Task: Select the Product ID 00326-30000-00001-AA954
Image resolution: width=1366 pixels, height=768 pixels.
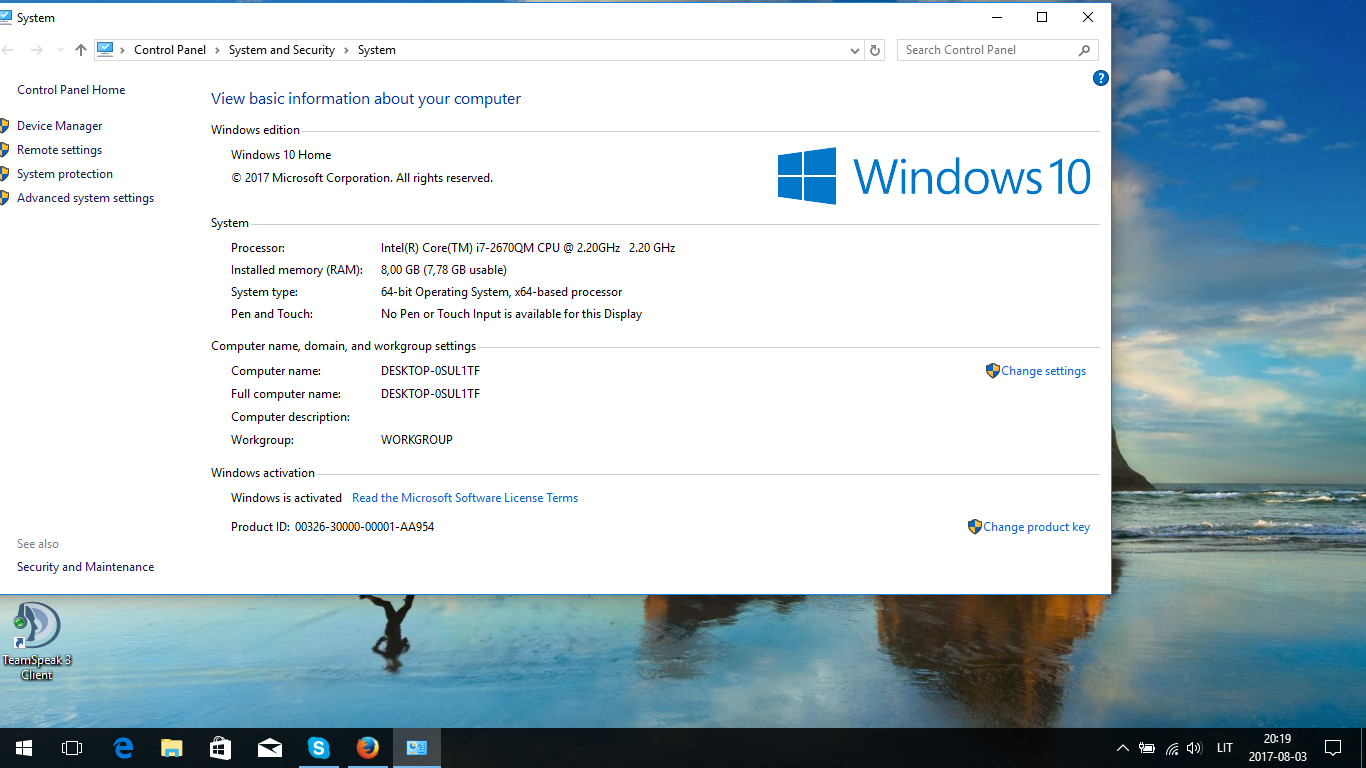Action: coord(364,527)
